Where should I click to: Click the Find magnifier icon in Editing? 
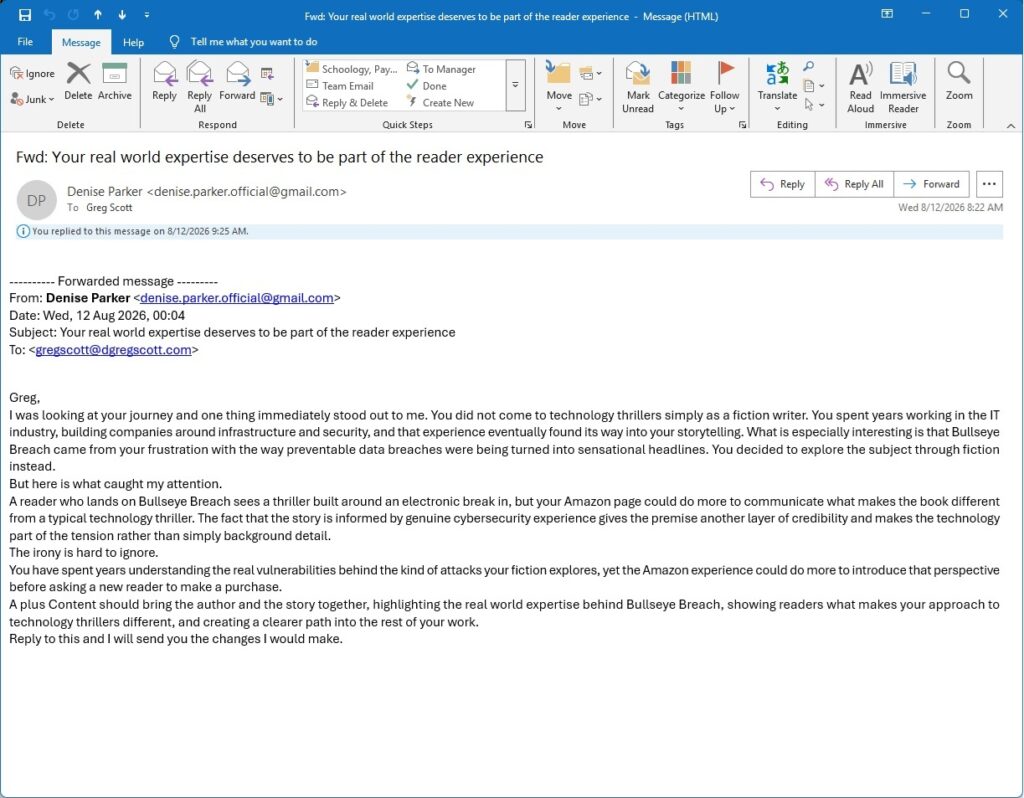pos(808,67)
